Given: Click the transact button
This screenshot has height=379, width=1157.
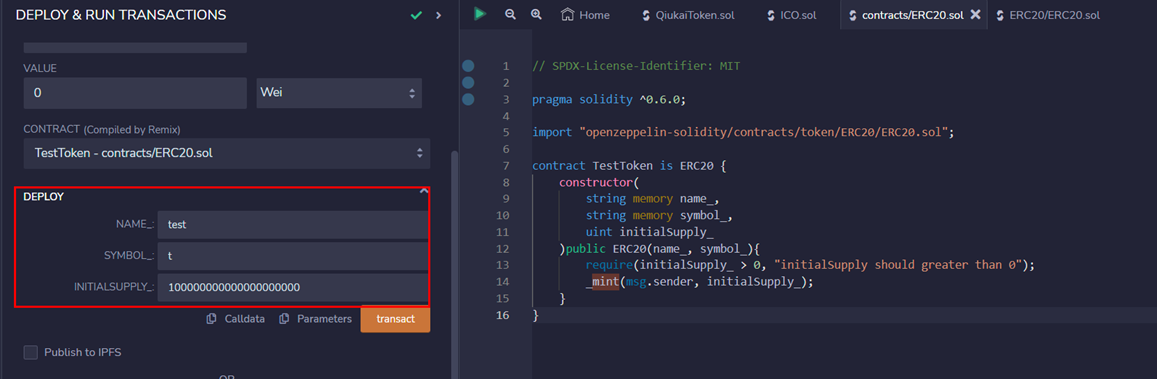Looking at the screenshot, I should [x=396, y=319].
